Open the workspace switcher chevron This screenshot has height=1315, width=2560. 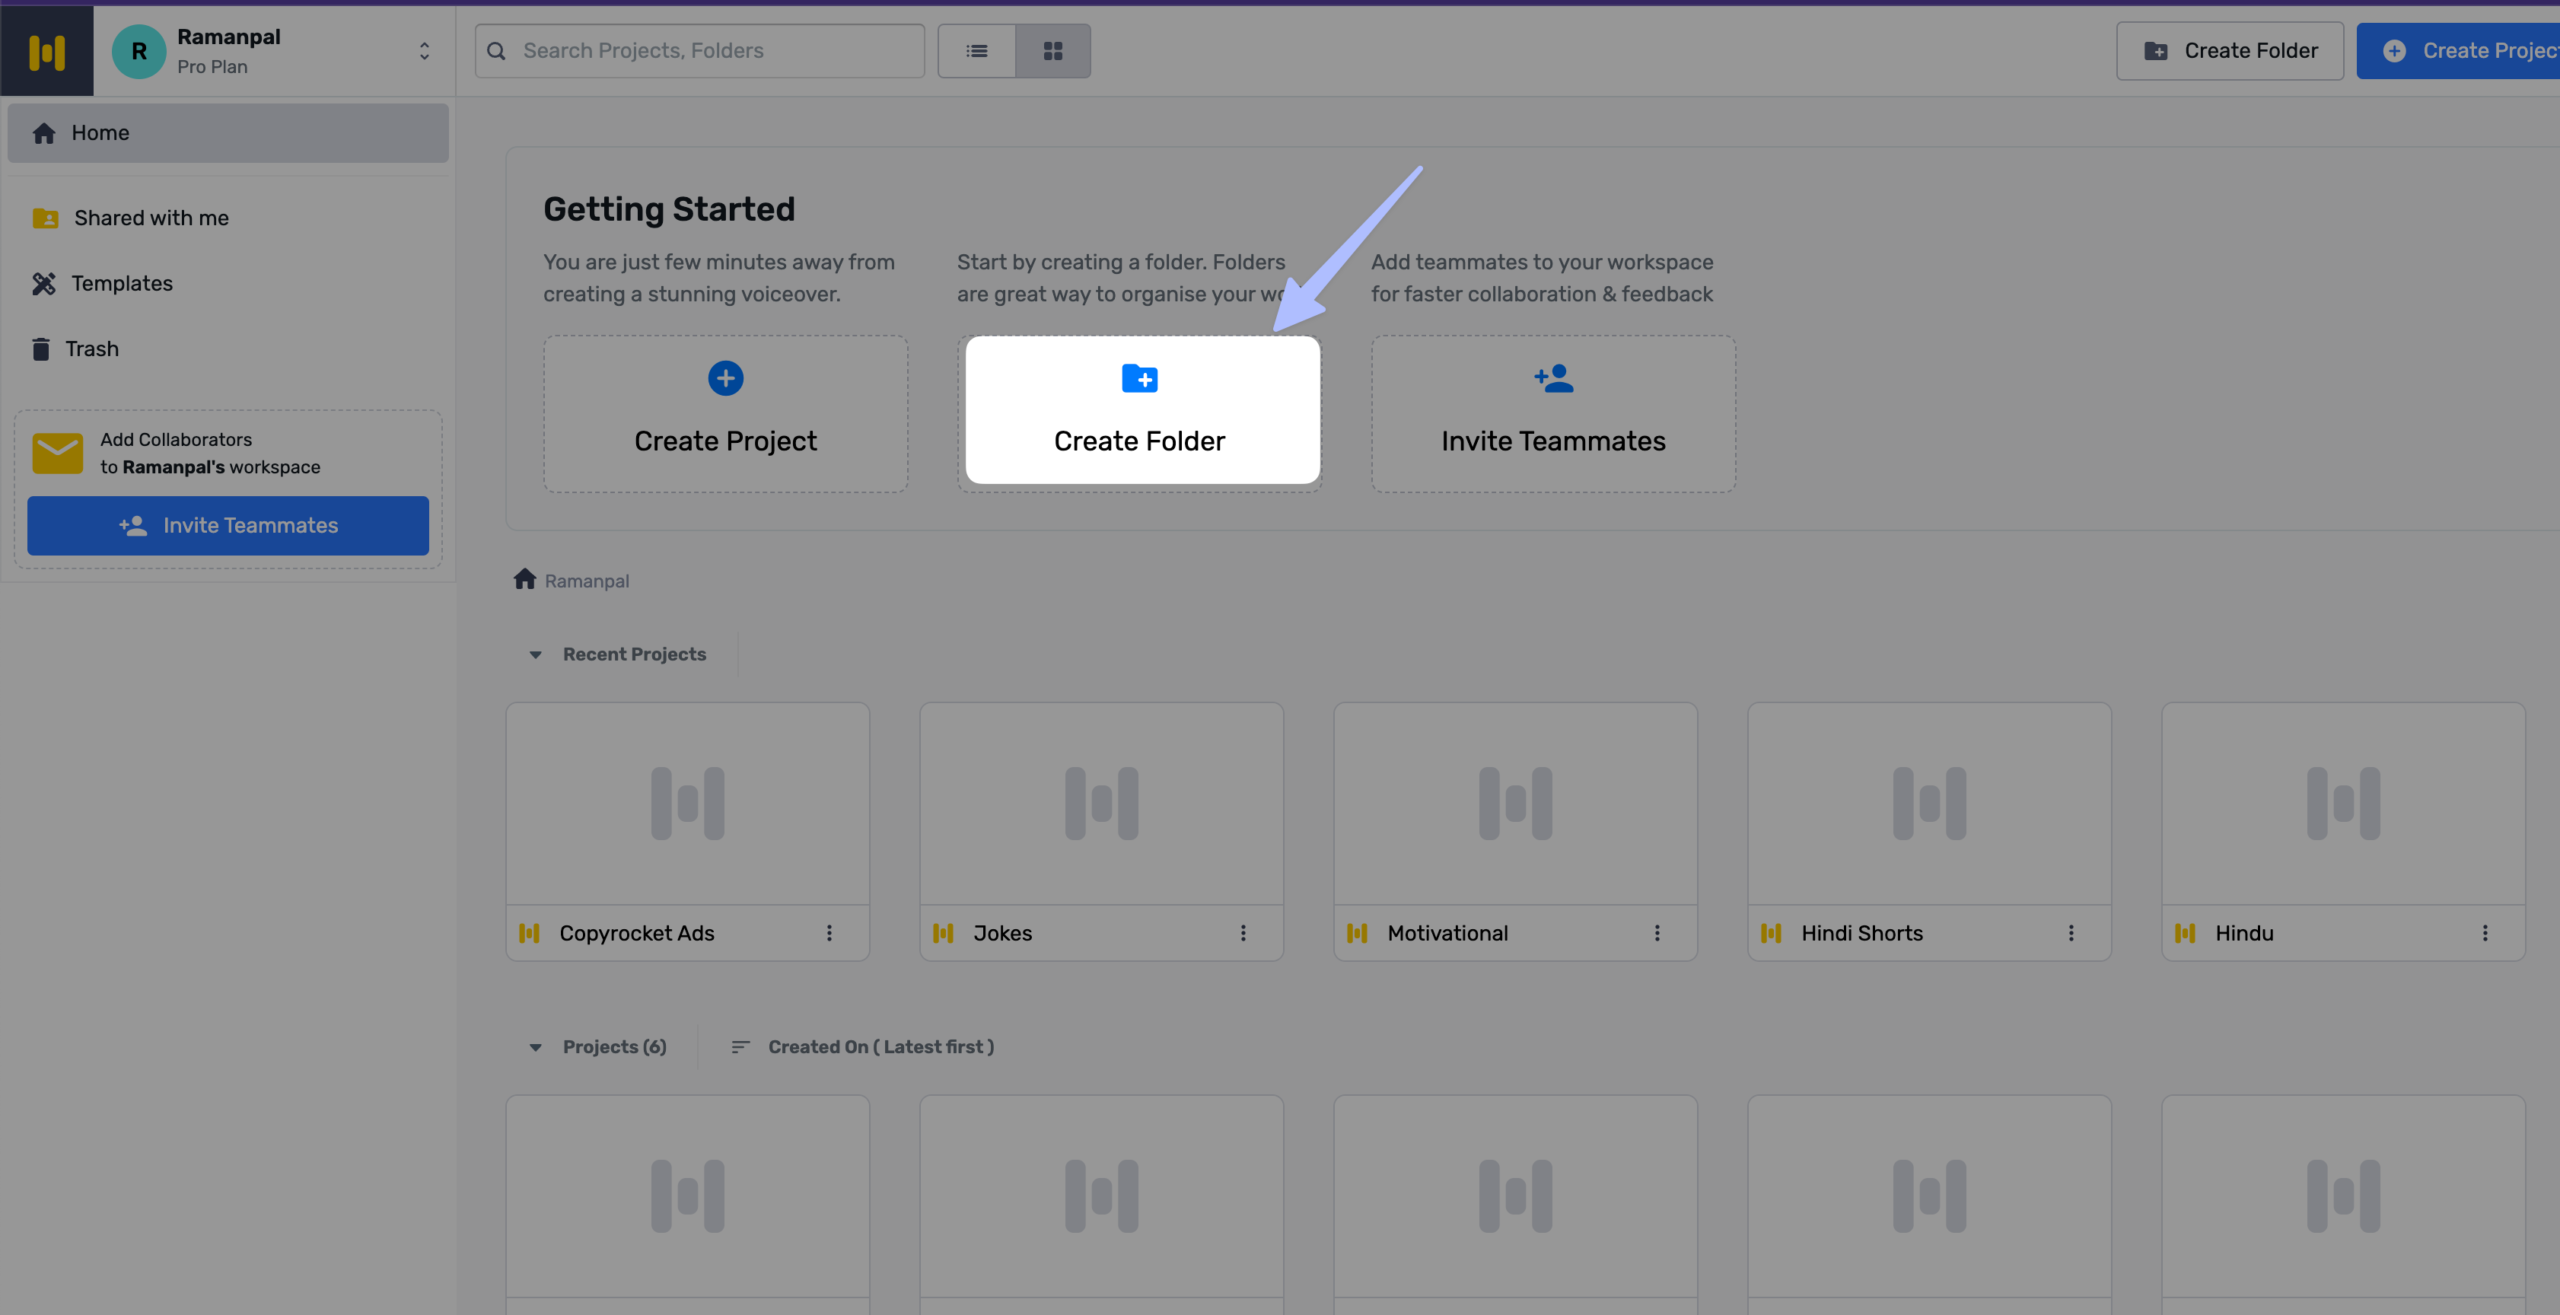[x=424, y=51]
